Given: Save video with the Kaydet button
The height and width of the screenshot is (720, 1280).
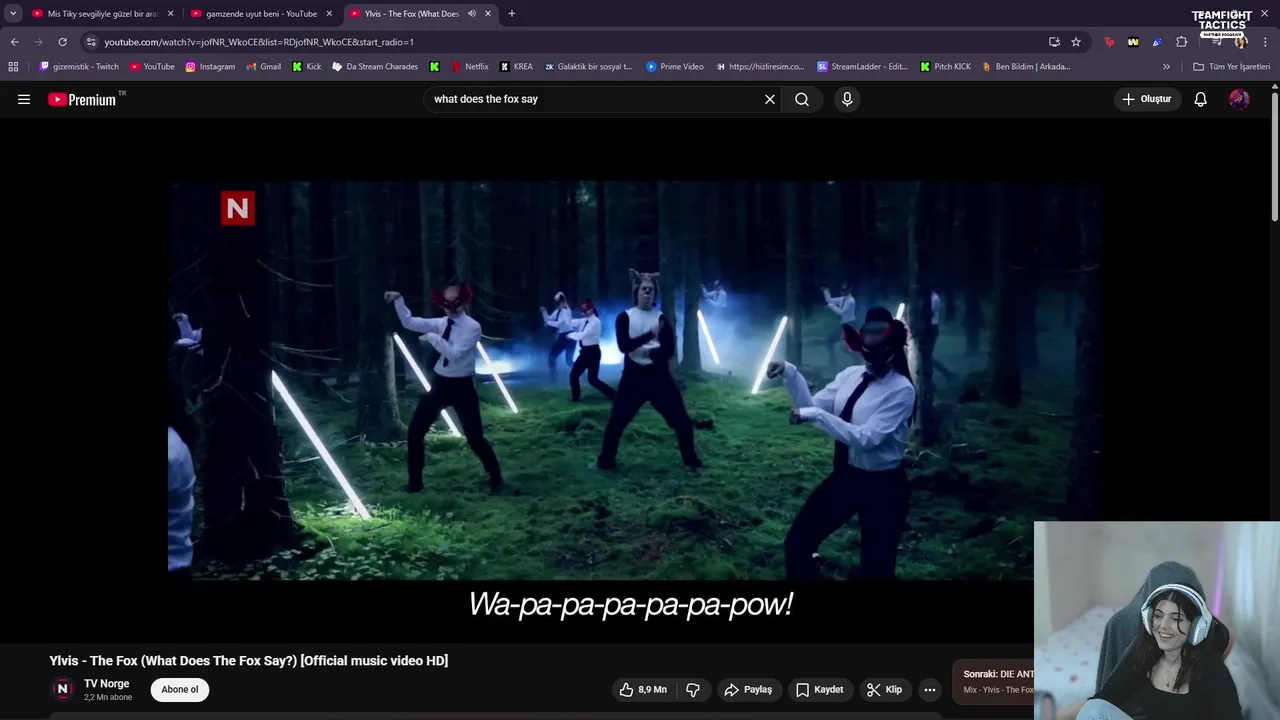Looking at the screenshot, I should click(x=820, y=689).
